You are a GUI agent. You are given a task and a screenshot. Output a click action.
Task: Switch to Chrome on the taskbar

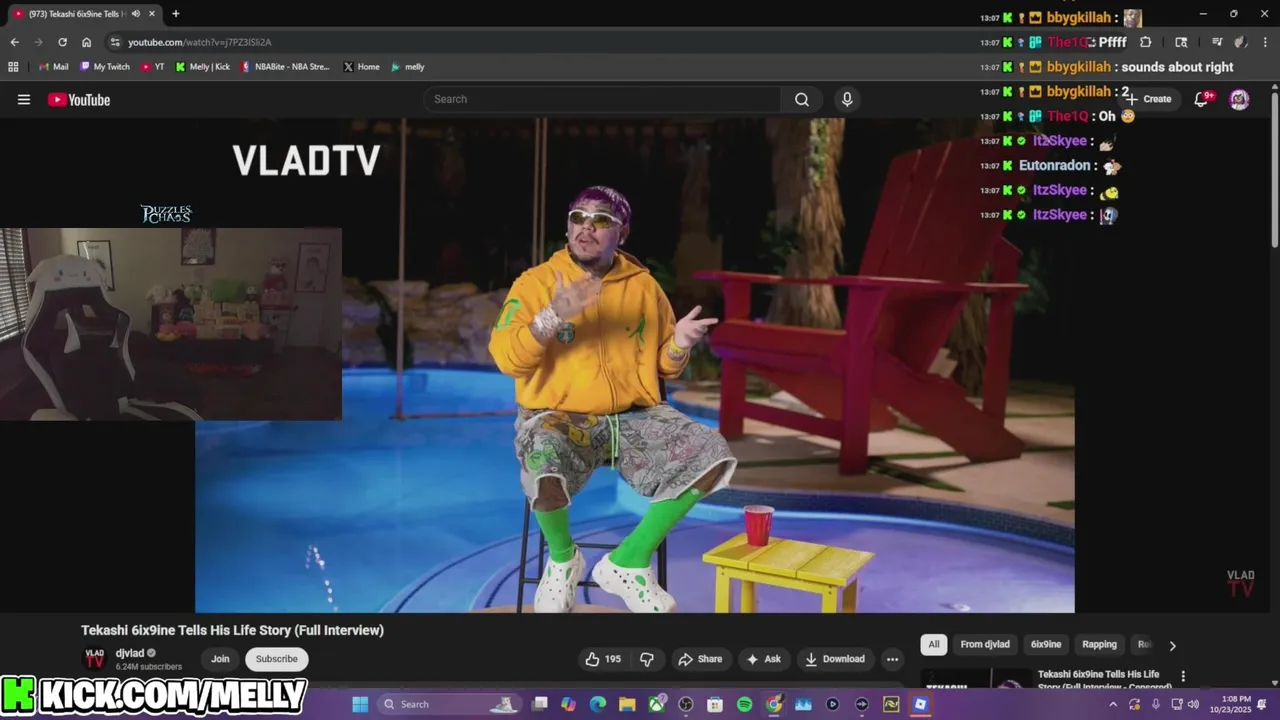click(x=774, y=704)
